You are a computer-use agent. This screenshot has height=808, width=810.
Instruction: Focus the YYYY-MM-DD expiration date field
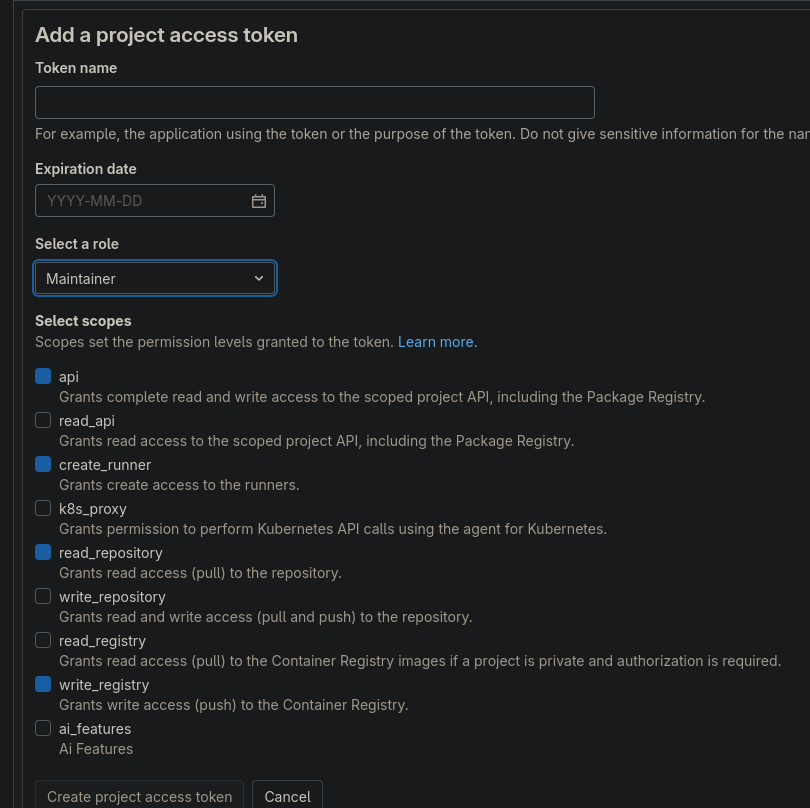coord(140,201)
